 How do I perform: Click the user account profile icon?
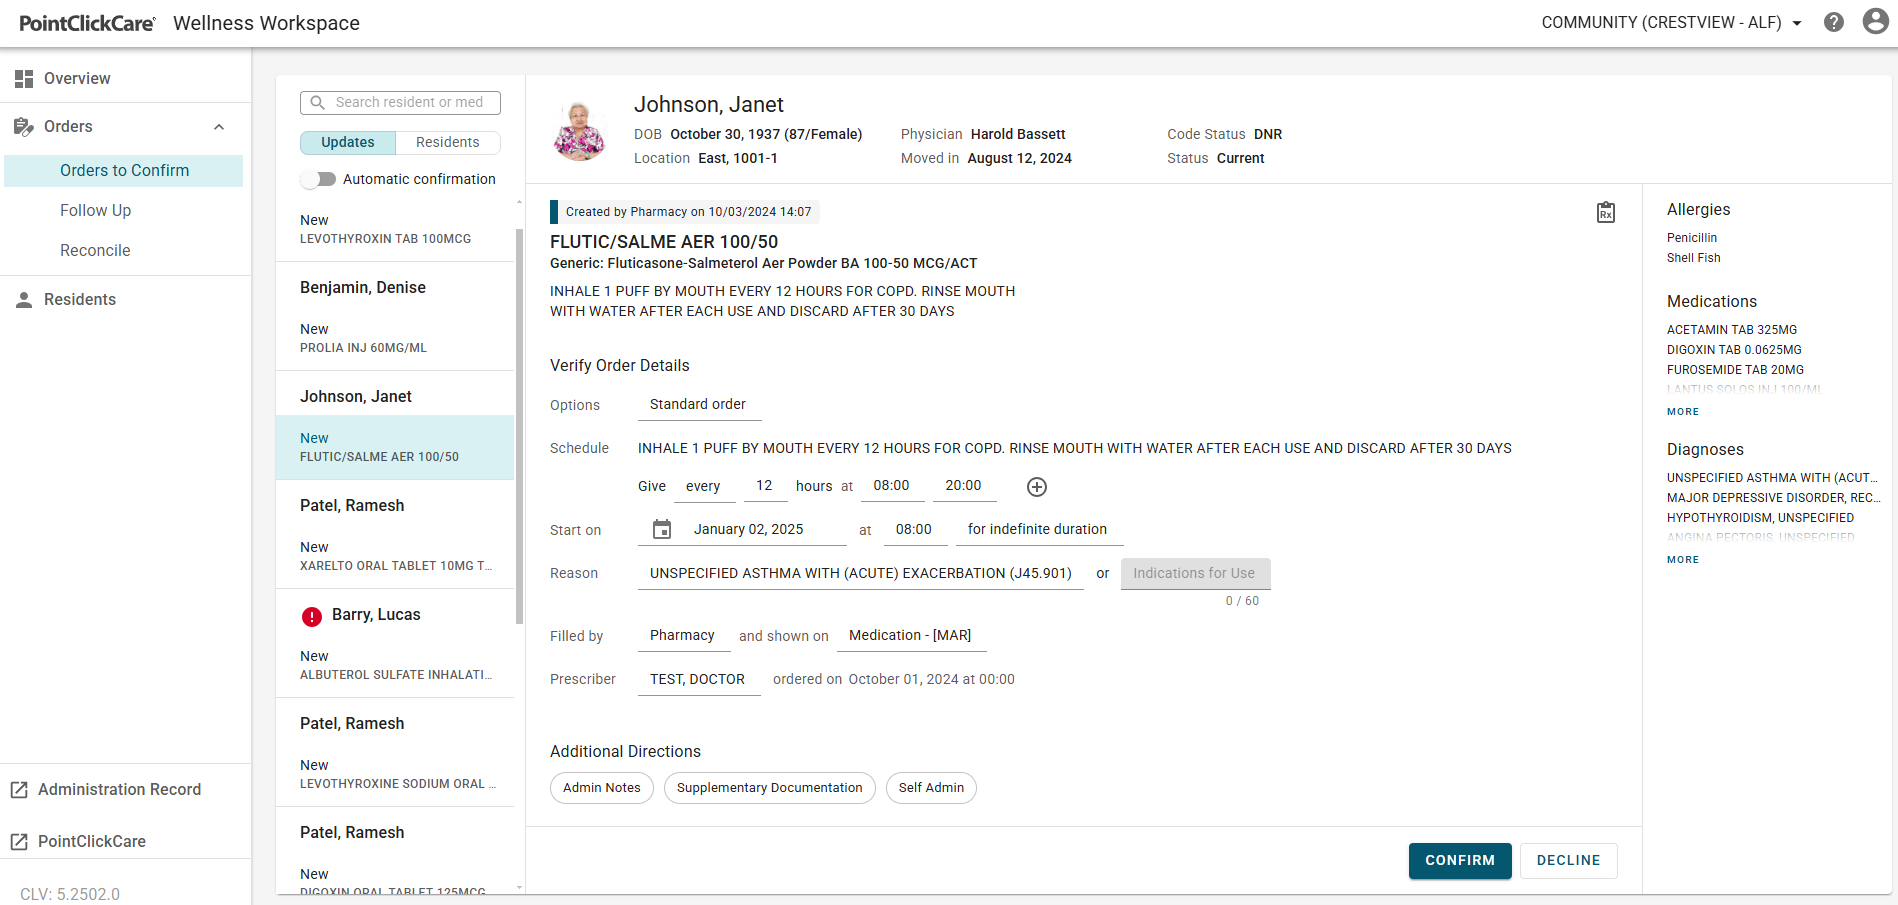(1875, 21)
